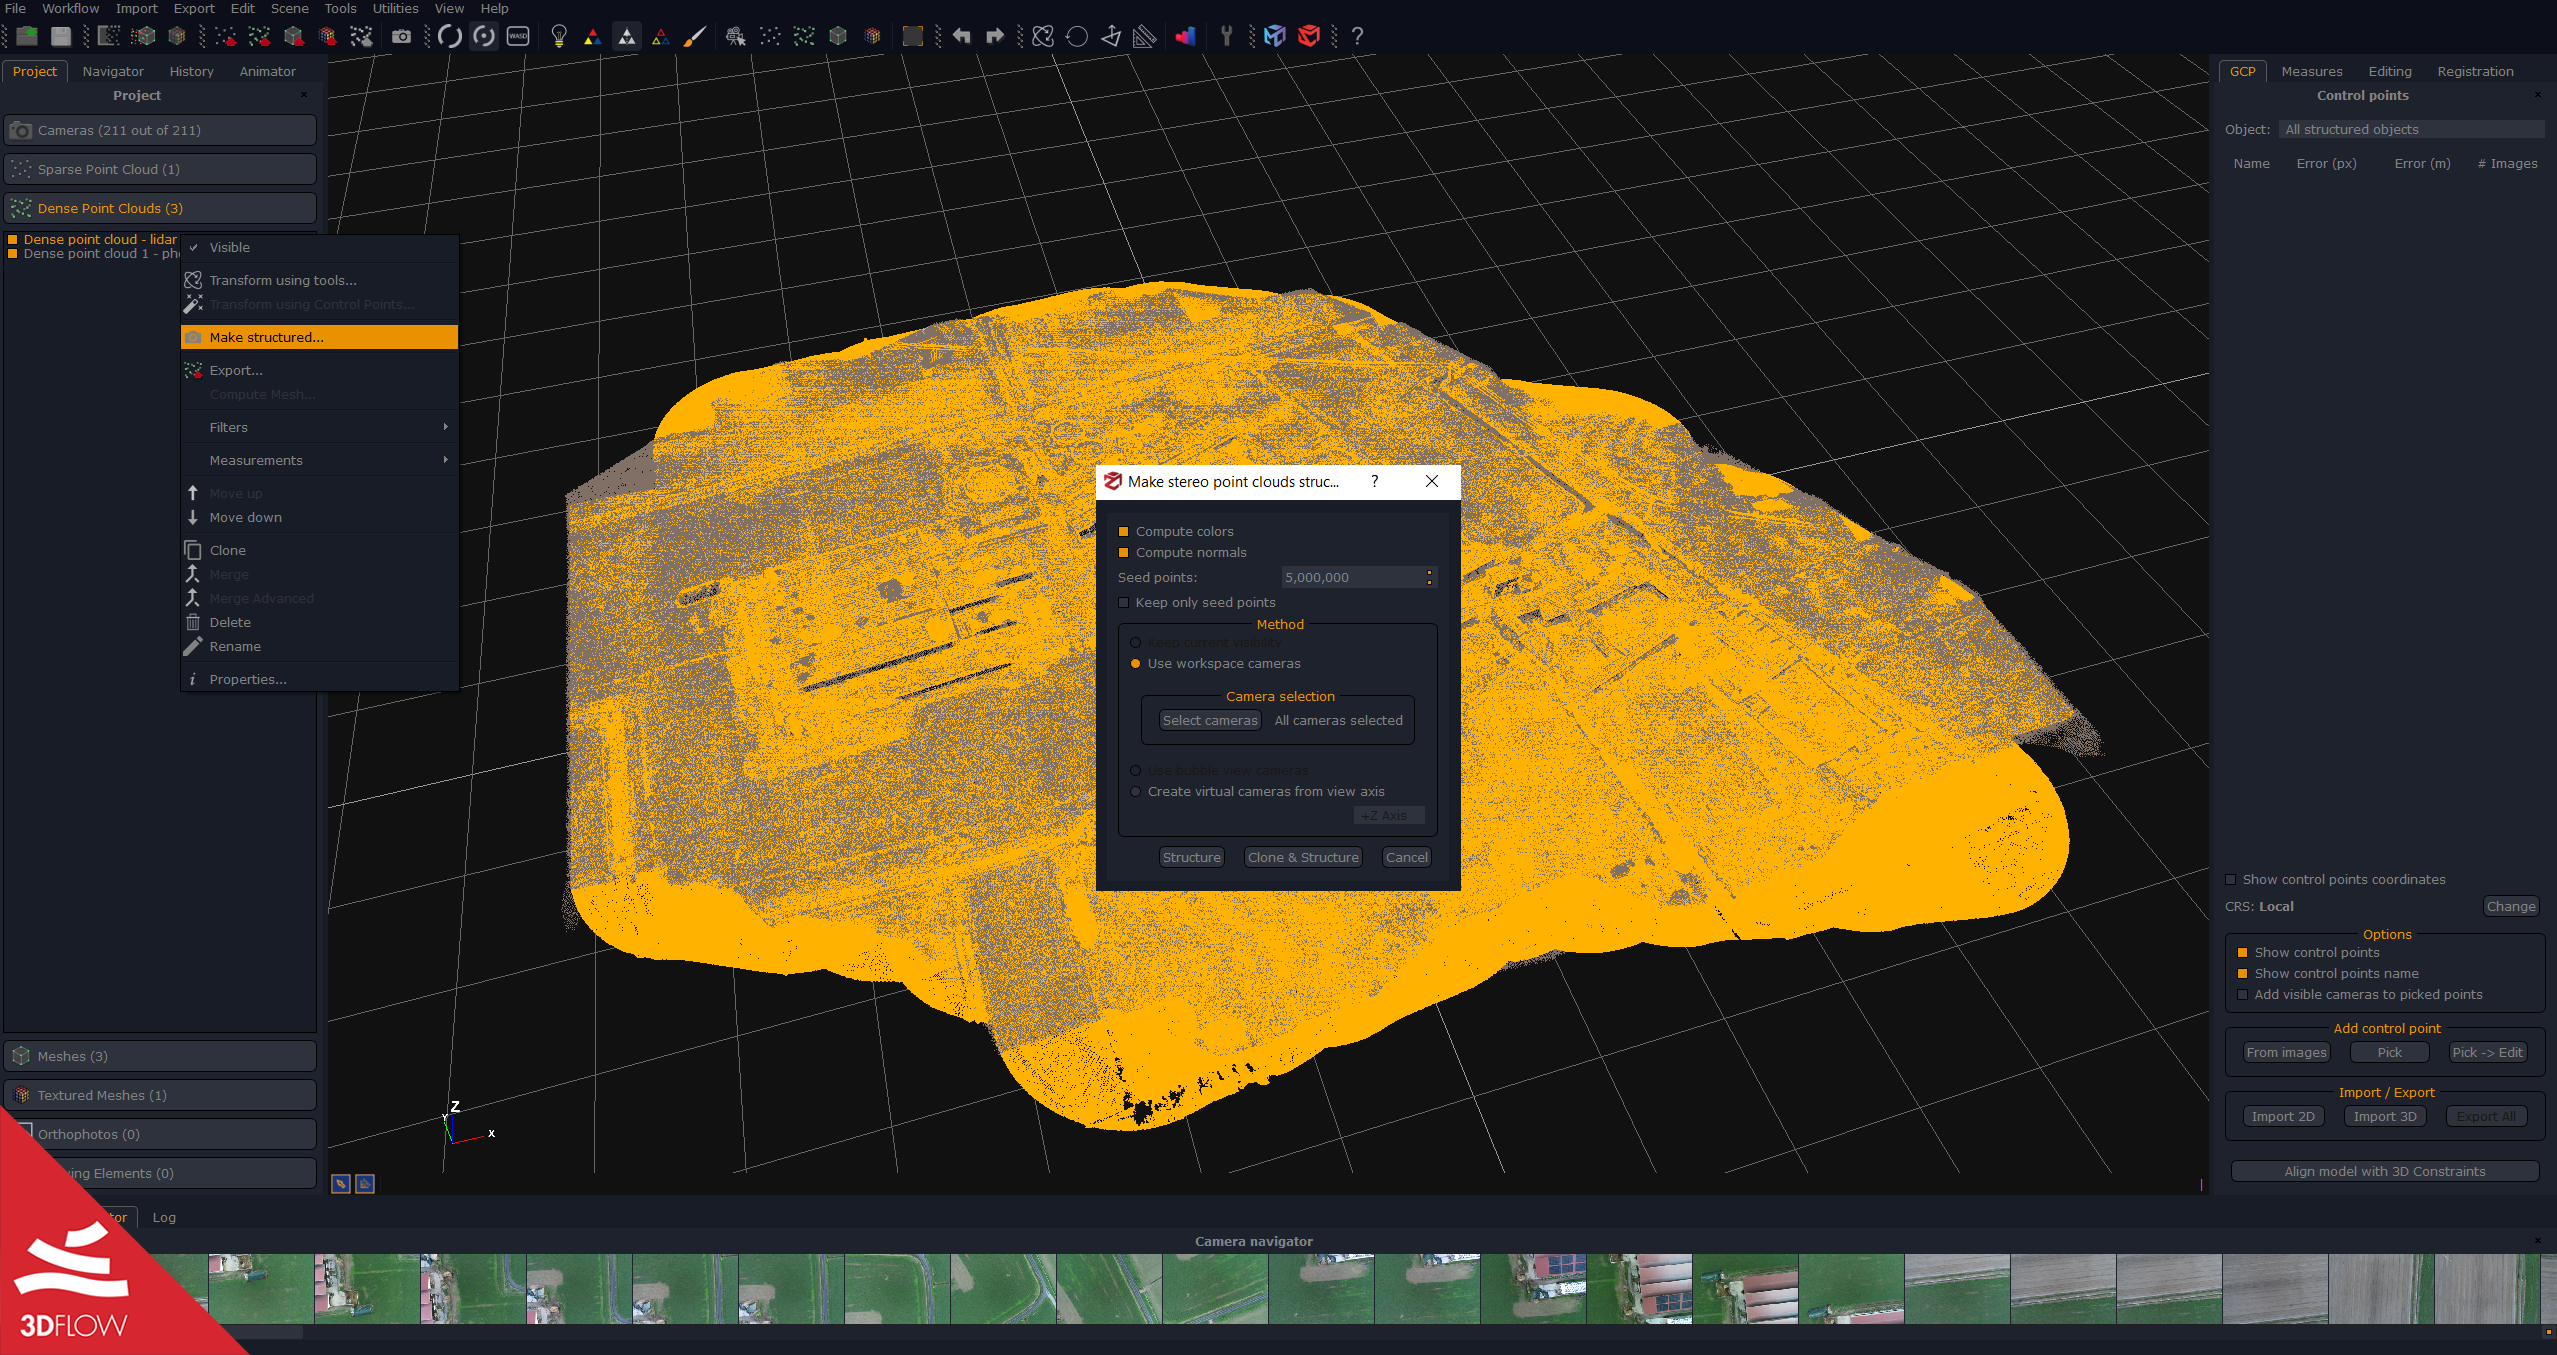The height and width of the screenshot is (1355, 2557).
Task: Click the wrench options icon
Action: point(1226,36)
